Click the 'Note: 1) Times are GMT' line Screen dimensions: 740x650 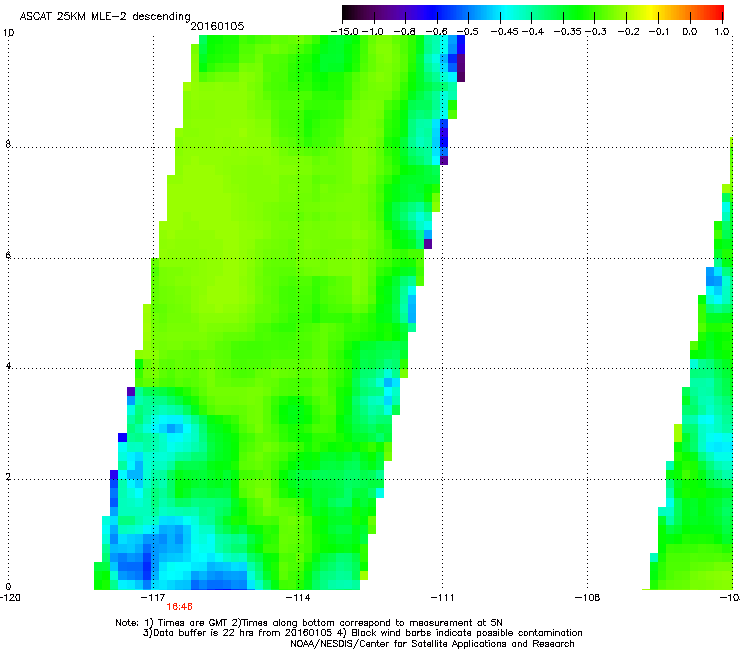[x=309, y=623]
